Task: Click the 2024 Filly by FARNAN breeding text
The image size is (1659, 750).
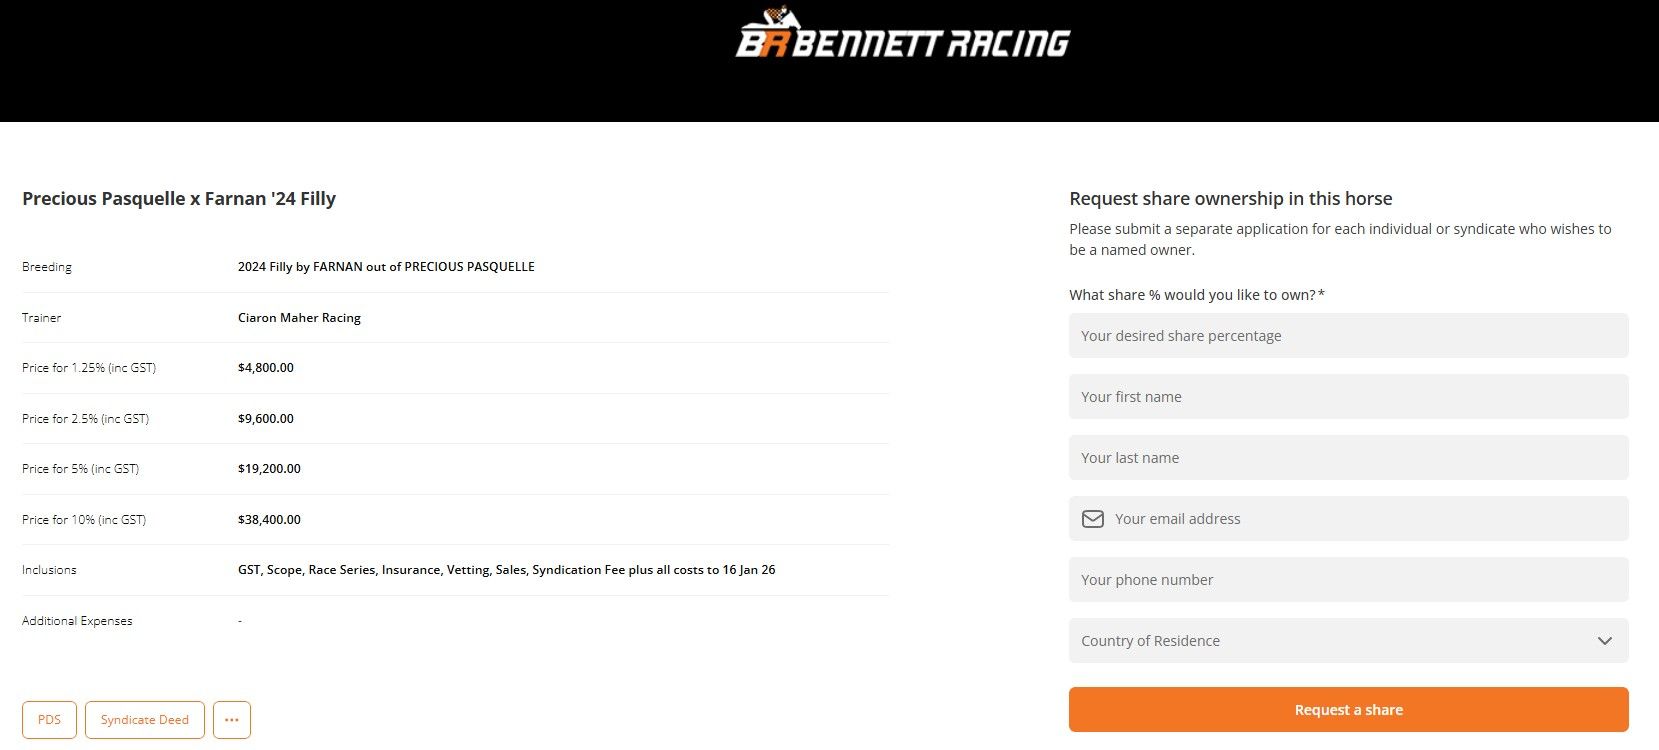Action: click(x=386, y=267)
